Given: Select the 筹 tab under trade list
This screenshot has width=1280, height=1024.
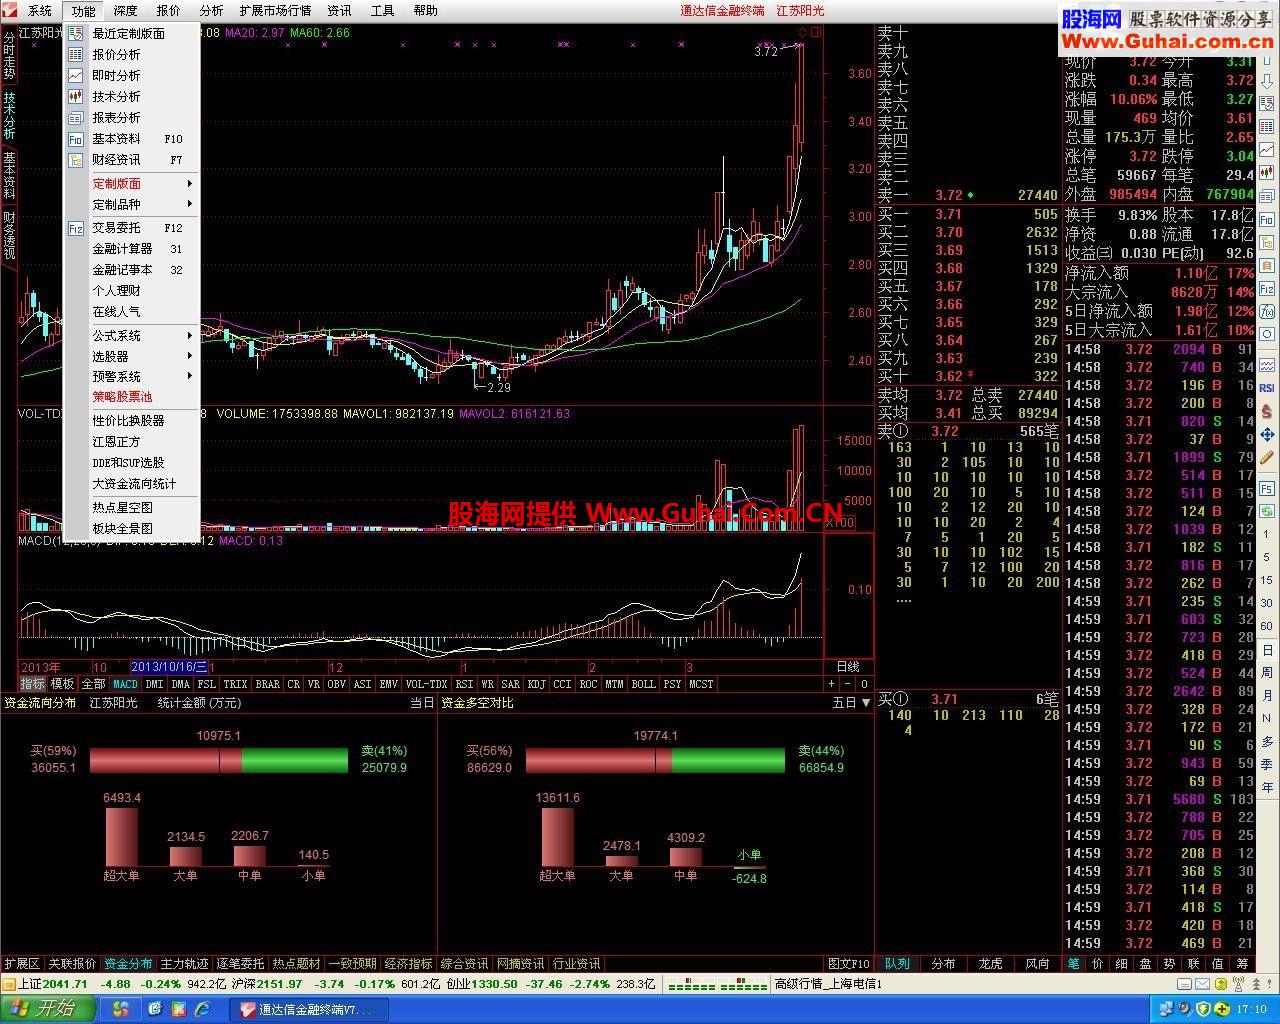Looking at the screenshot, I should coord(1242,964).
